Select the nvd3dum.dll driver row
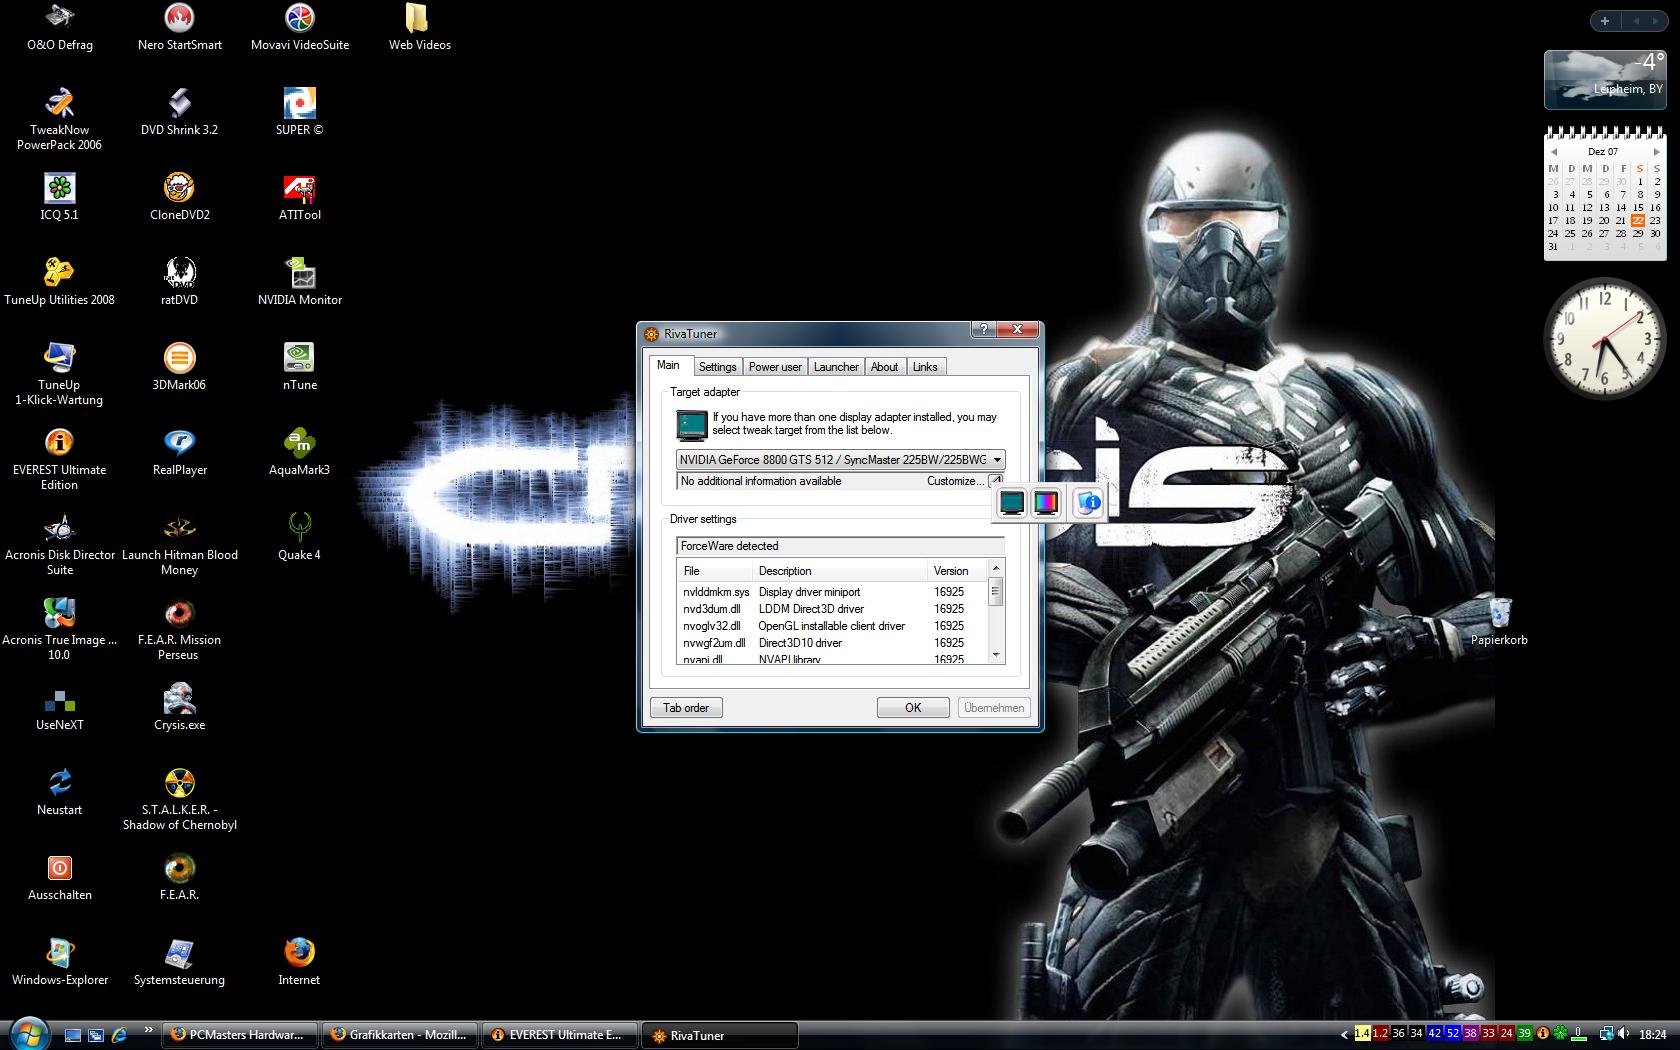 click(x=832, y=609)
